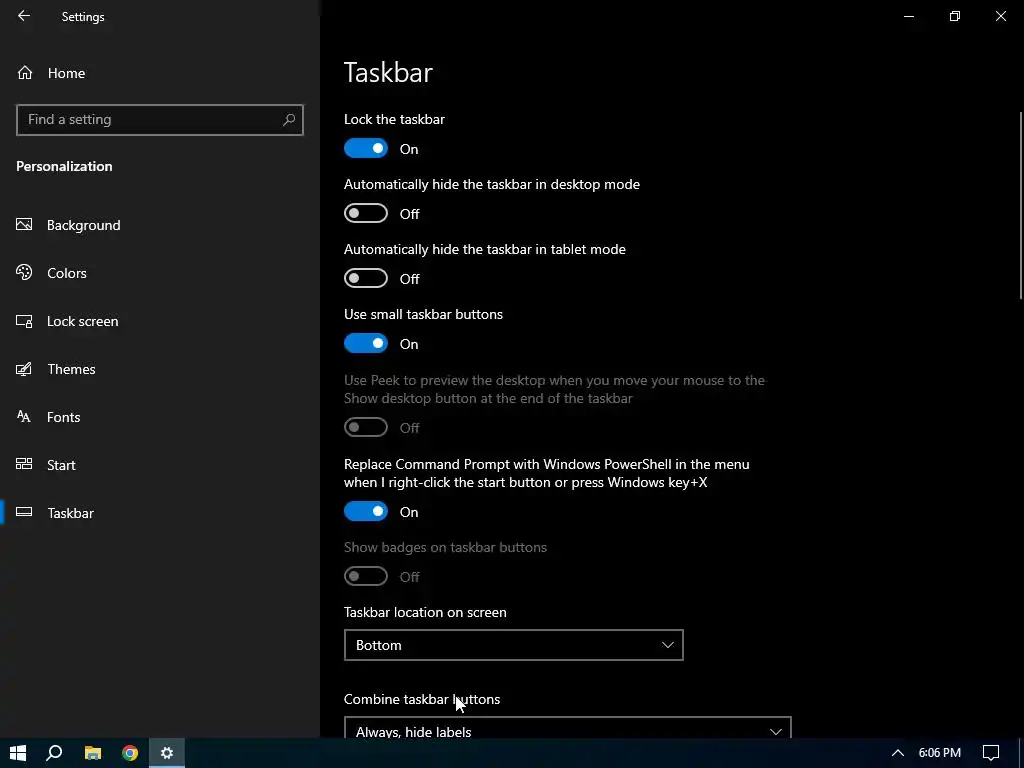Screen dimensions: 1024x768
Task: Show hidden system tray icons
Action: tap(898, 753)
